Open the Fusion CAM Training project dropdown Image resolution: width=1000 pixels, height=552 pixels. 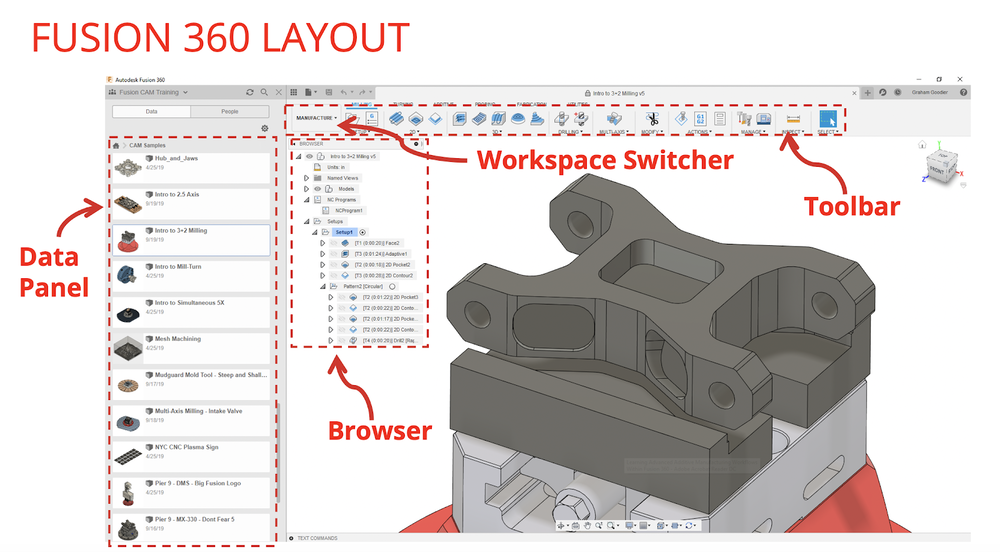click(x=153, y=92)
